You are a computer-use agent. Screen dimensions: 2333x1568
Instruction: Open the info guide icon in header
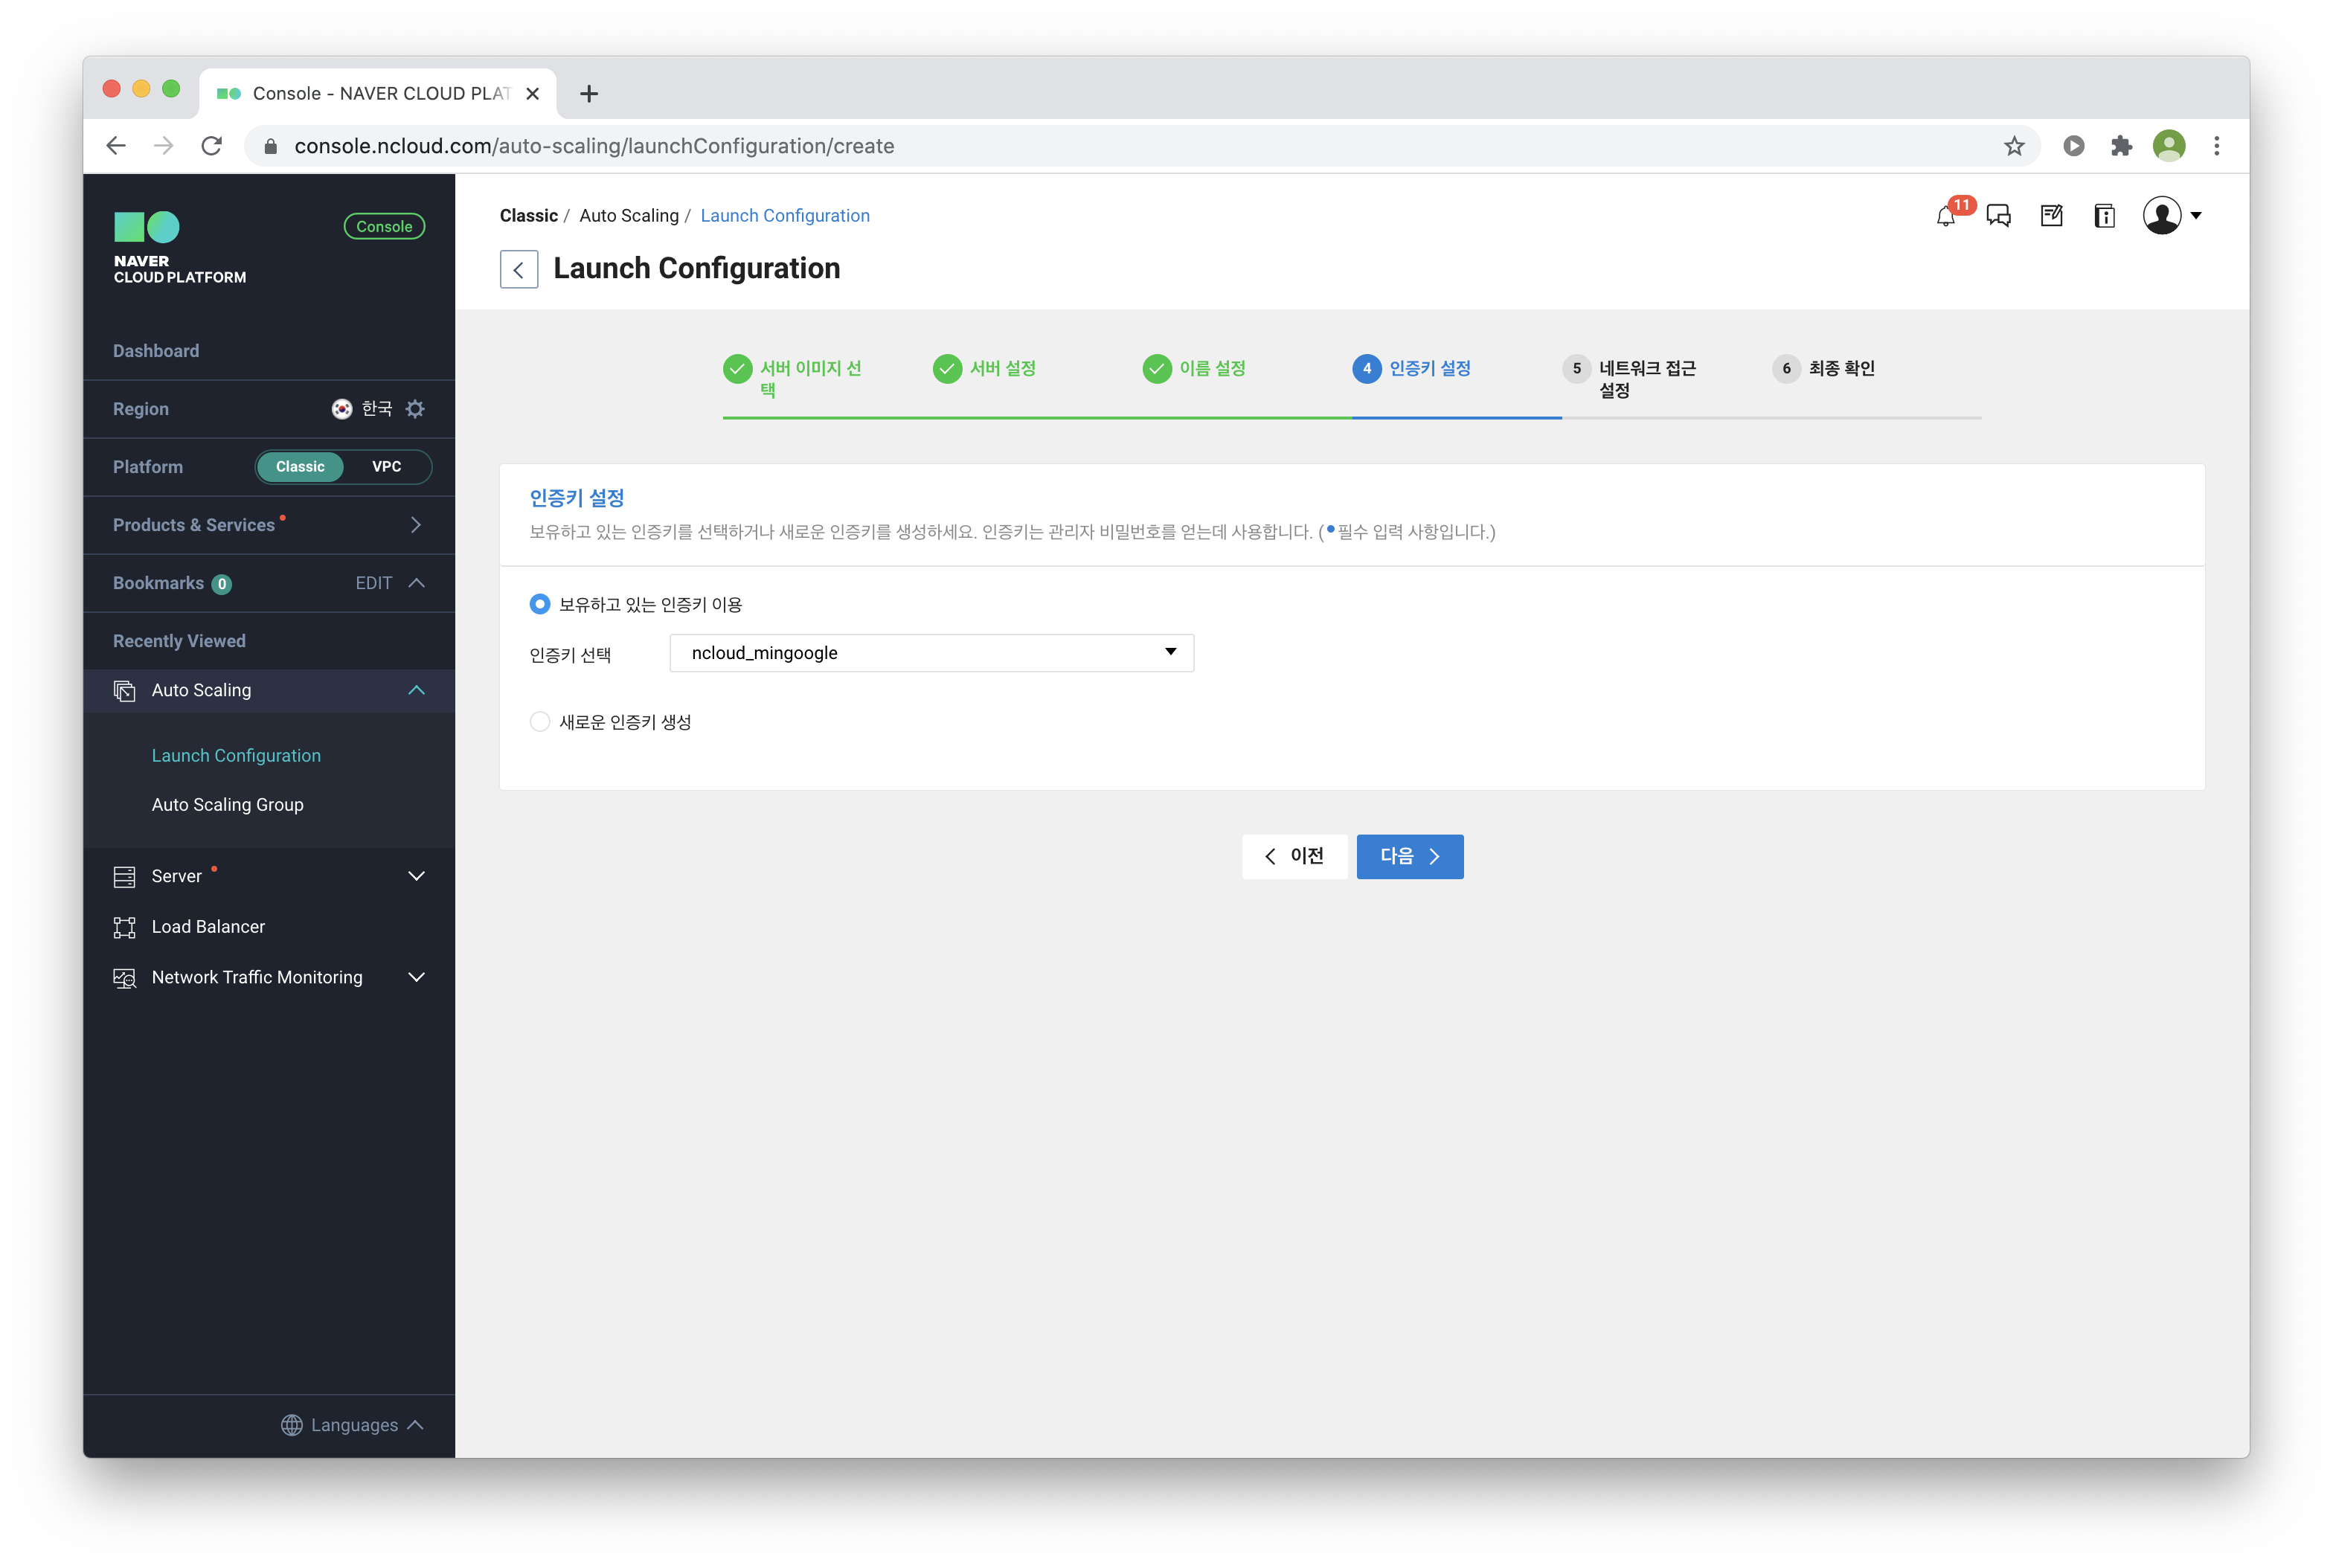click(x=2104, y=216)
